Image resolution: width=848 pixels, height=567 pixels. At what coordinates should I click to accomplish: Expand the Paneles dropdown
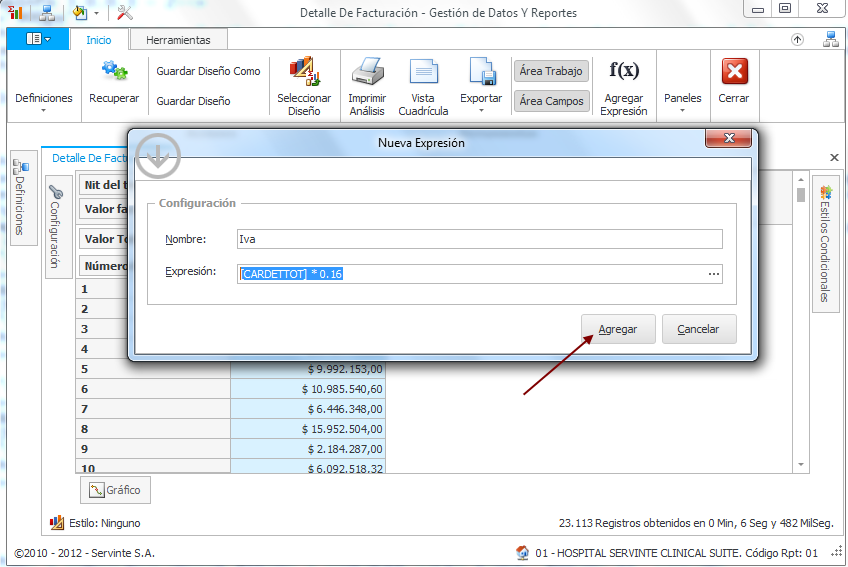(x=683, y=104)
